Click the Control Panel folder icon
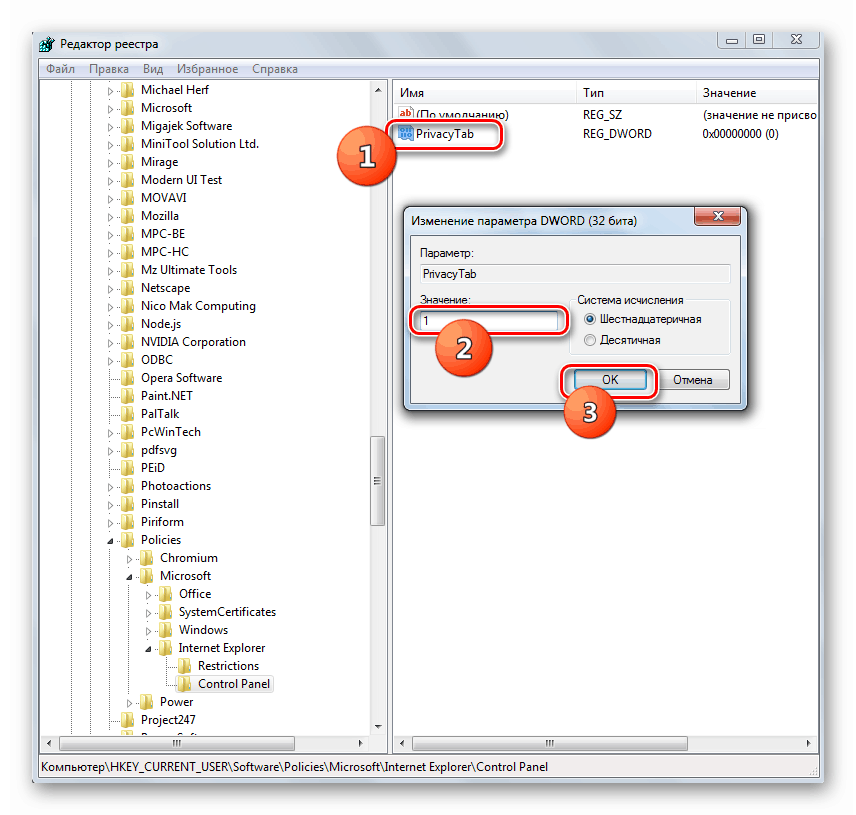856x815 pixels. pos(185,685)
